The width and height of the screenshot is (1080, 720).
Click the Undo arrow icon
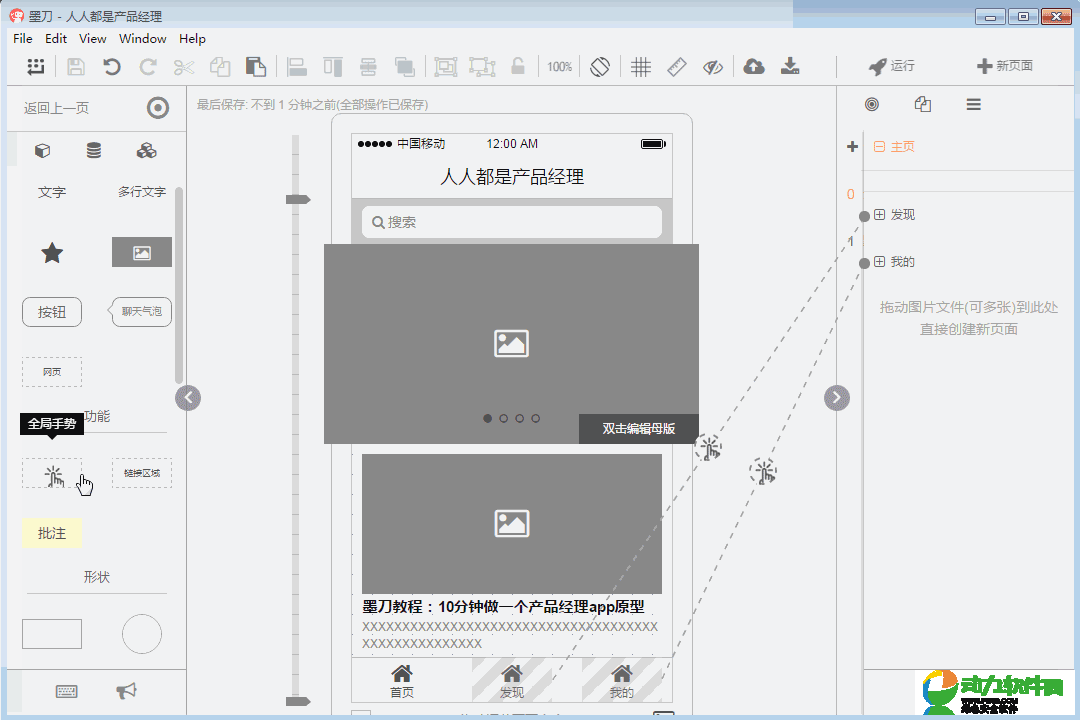coord(112,66)
